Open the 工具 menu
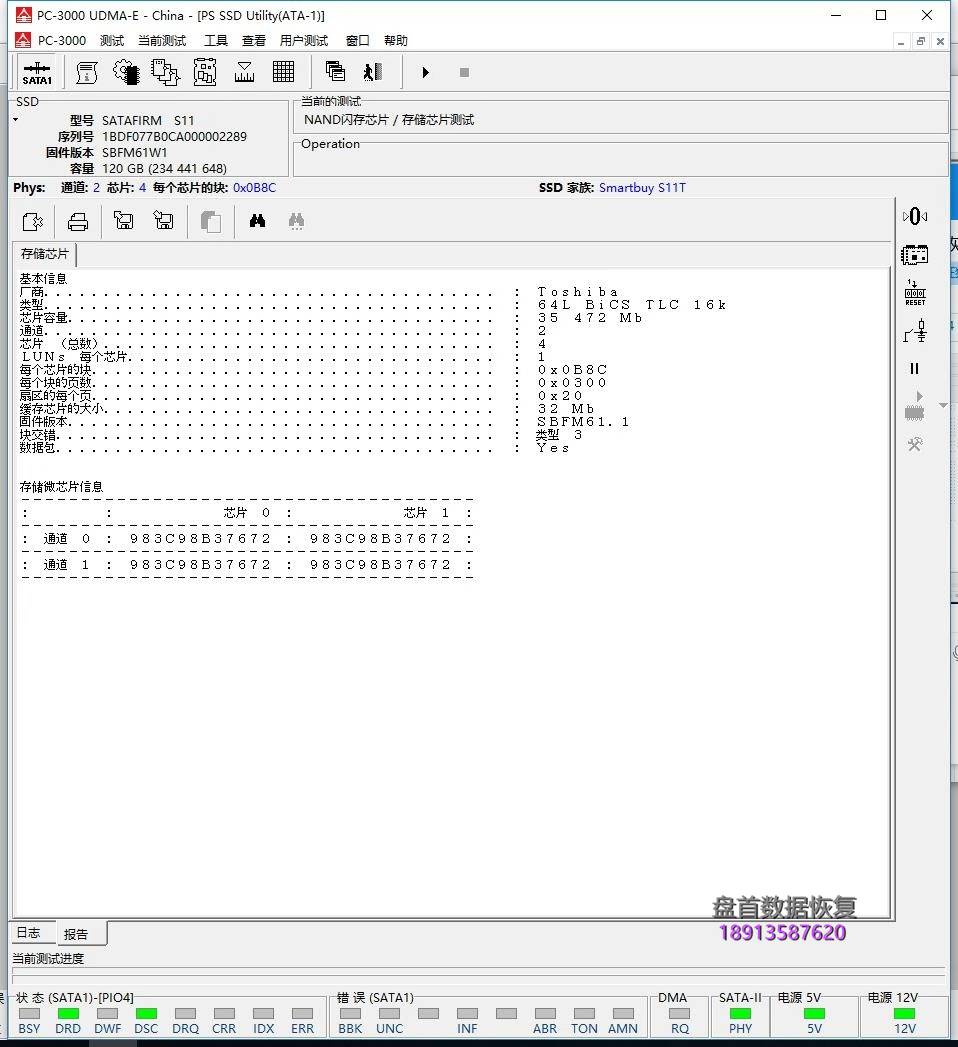This screenshot has height=1047, width=958. click(216, 41)
